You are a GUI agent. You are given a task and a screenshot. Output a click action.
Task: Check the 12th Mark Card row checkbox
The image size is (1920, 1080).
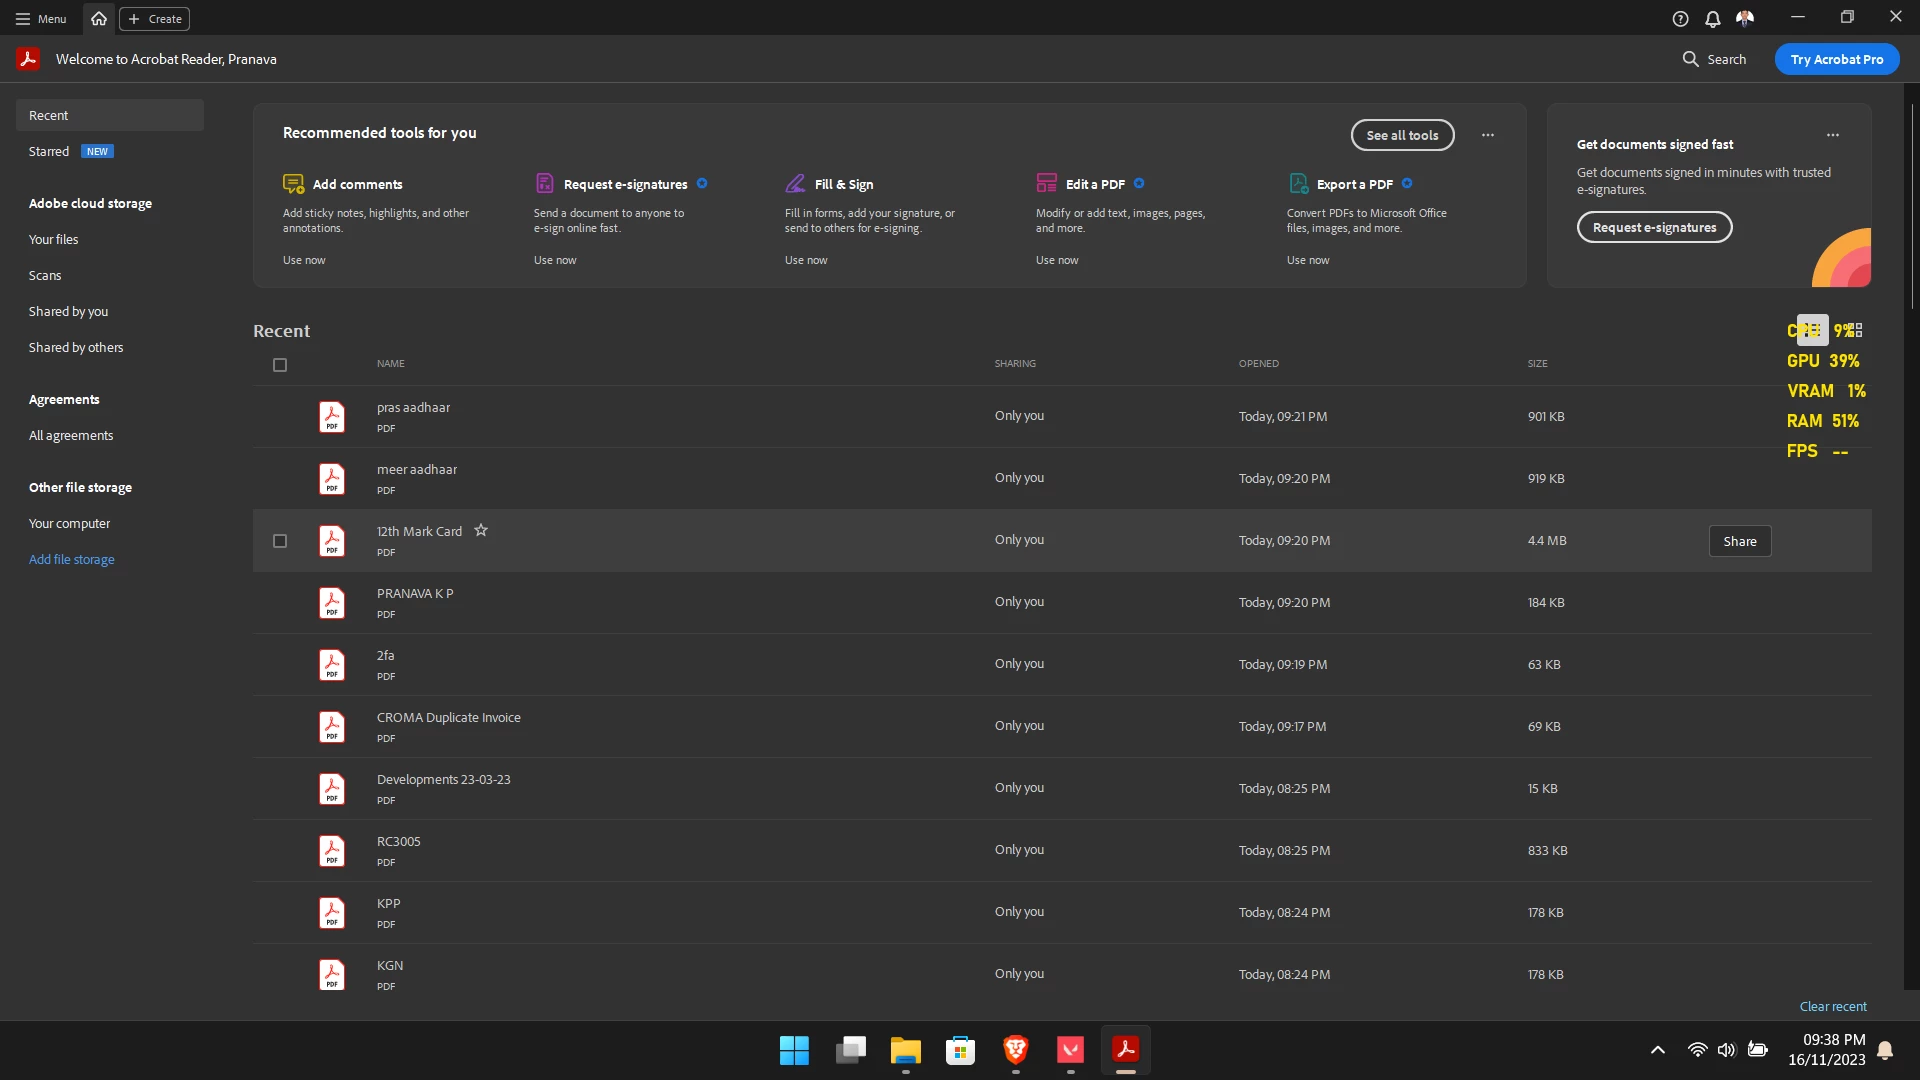coord(280,541)
